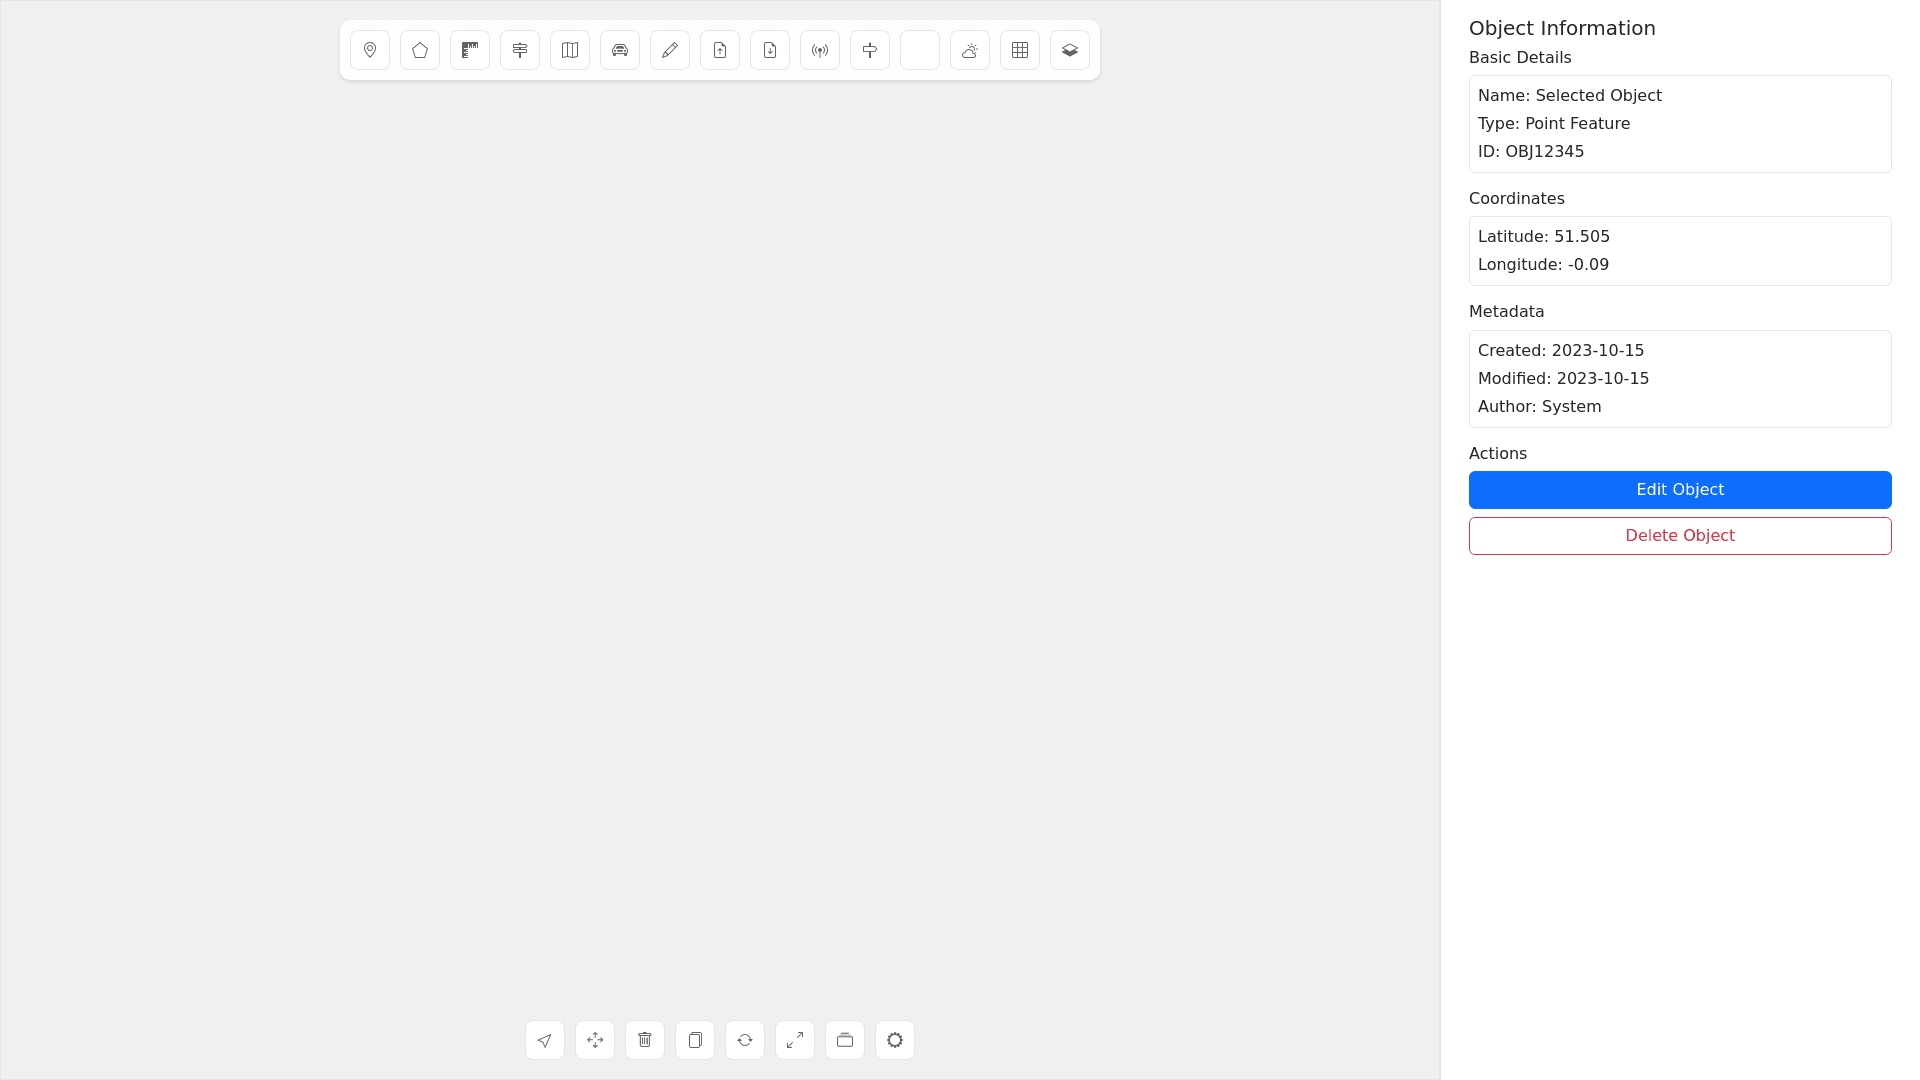This screenshot has width=1920, height=1080.
Task: Click the navigation cursor arrow icon
Action: point(545,1040)
